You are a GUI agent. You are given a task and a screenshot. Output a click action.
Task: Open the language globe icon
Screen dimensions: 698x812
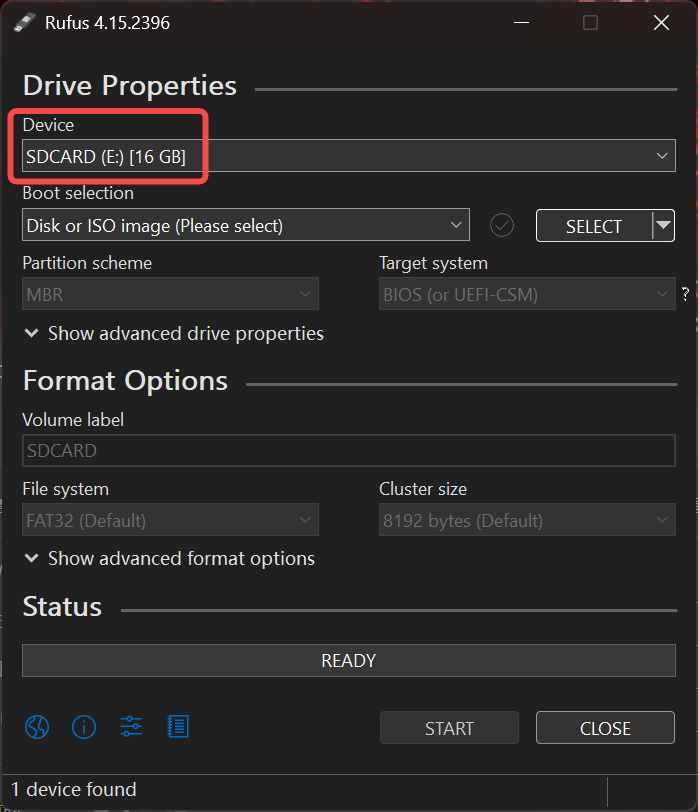click(37, 727)
